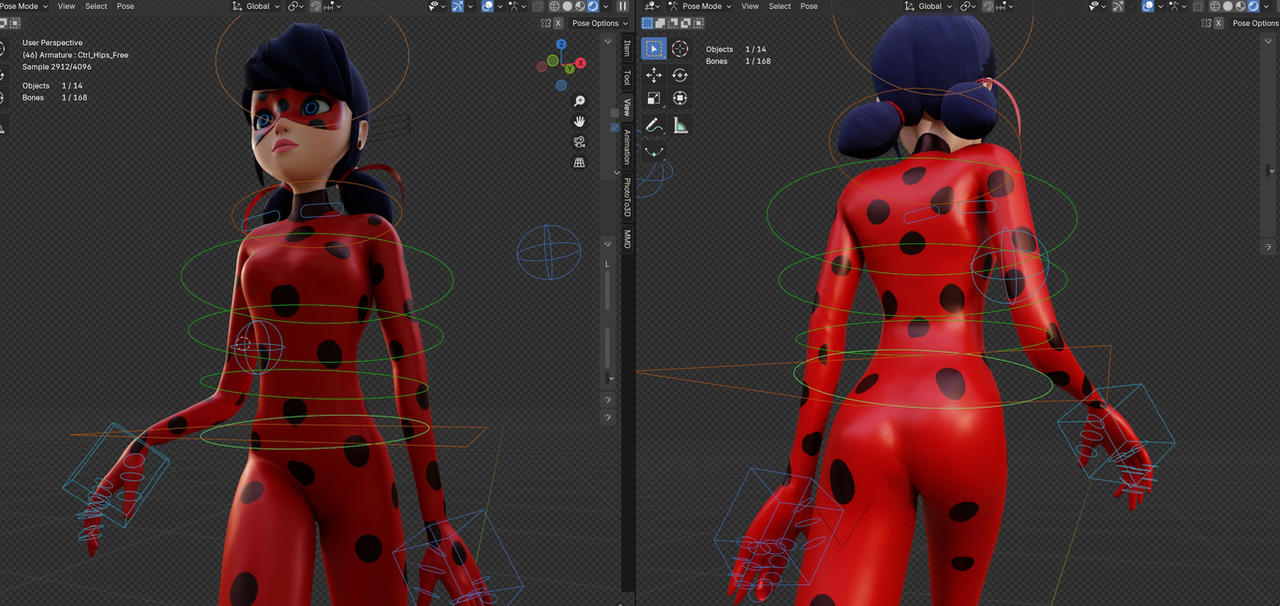Select the Measure tool in right viewport
The image size is (1280, 606).
coord(680,125)
